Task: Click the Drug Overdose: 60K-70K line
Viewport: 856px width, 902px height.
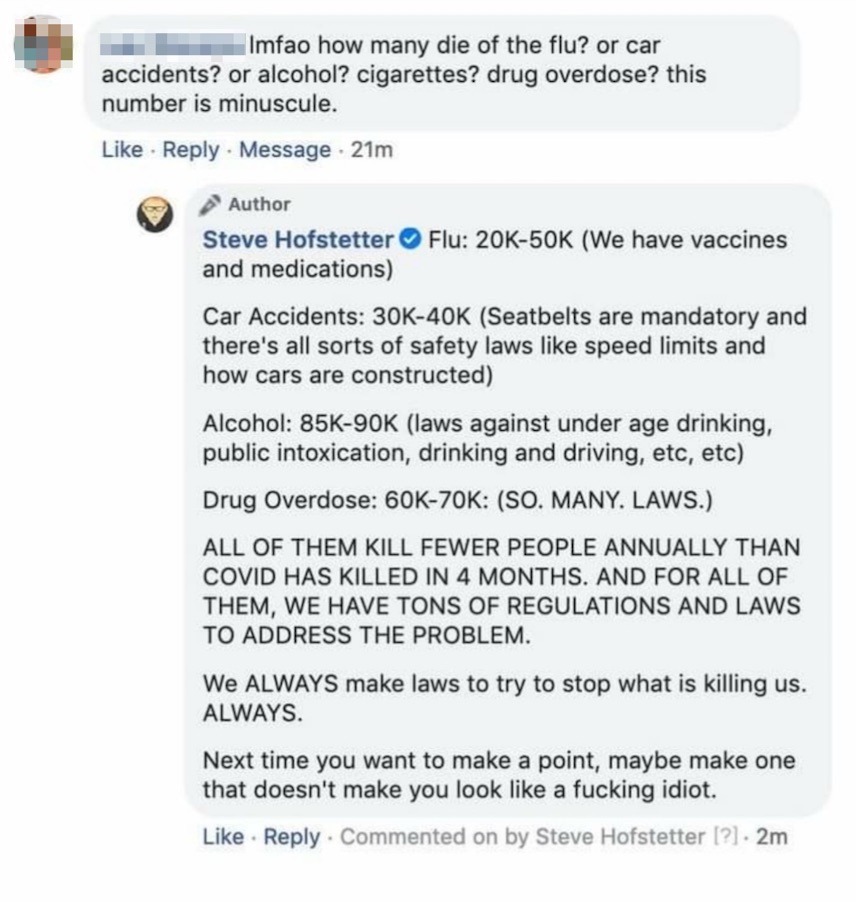Action: 457,500
